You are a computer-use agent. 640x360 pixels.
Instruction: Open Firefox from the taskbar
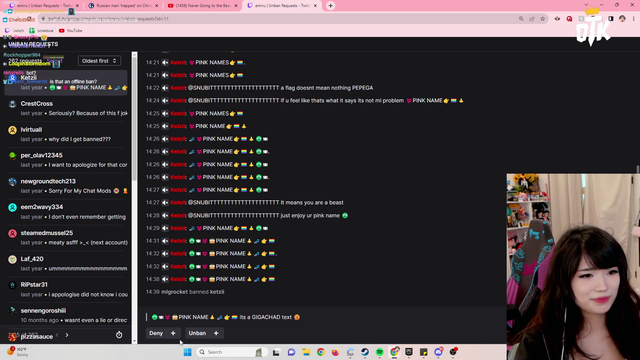336,352
